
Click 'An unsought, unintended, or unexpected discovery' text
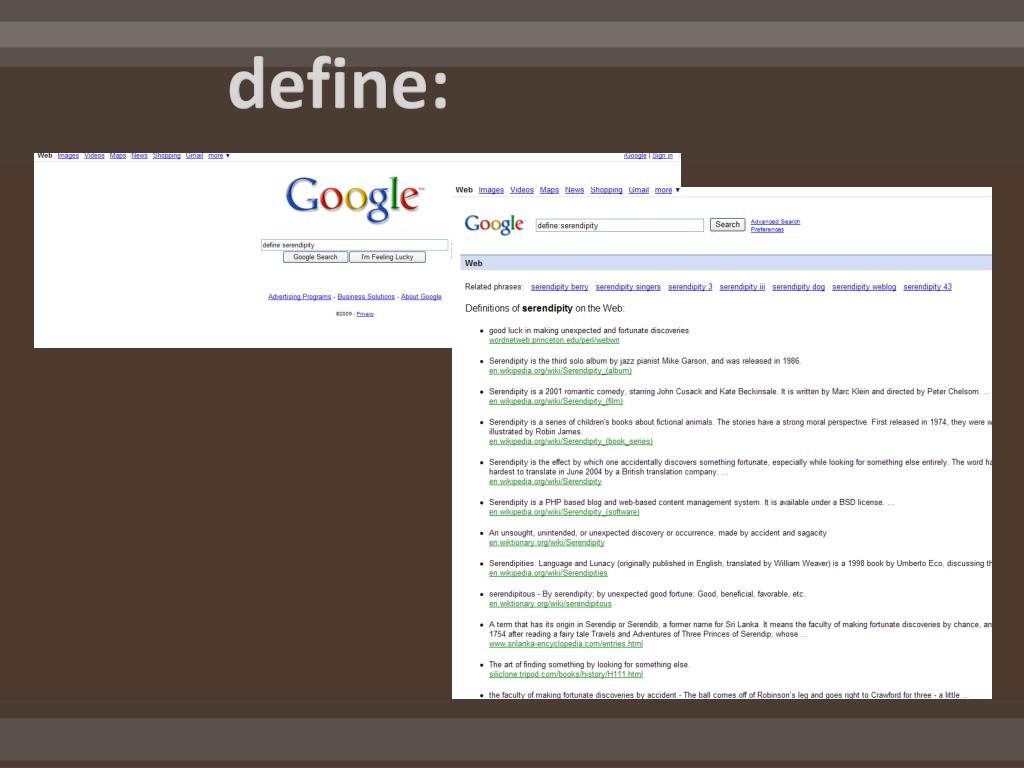(658, 533)
